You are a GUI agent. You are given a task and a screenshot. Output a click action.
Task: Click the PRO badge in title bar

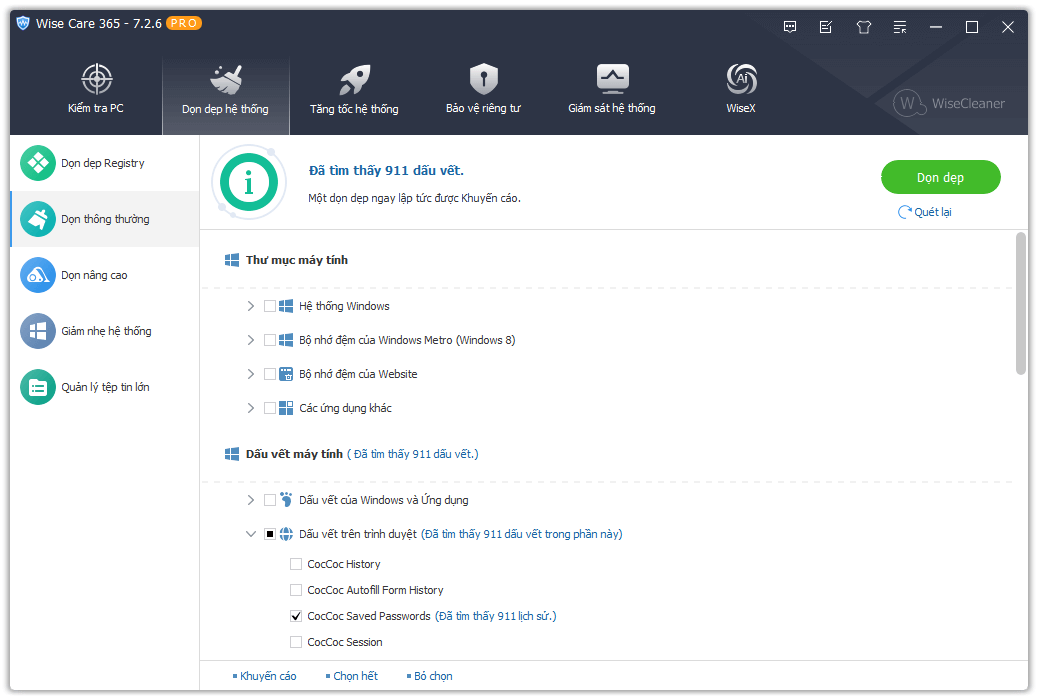click(183, 23)
